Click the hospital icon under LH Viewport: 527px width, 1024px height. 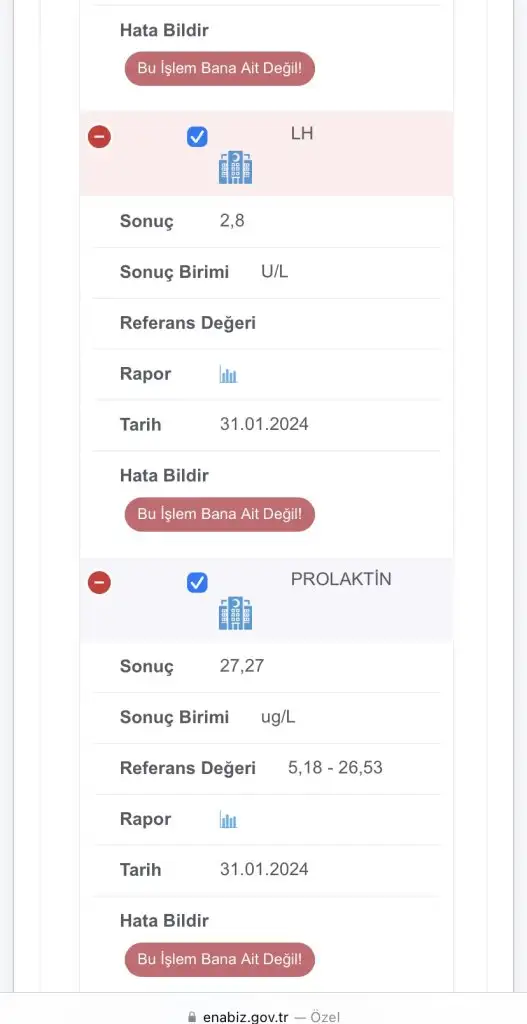[235, 167]
